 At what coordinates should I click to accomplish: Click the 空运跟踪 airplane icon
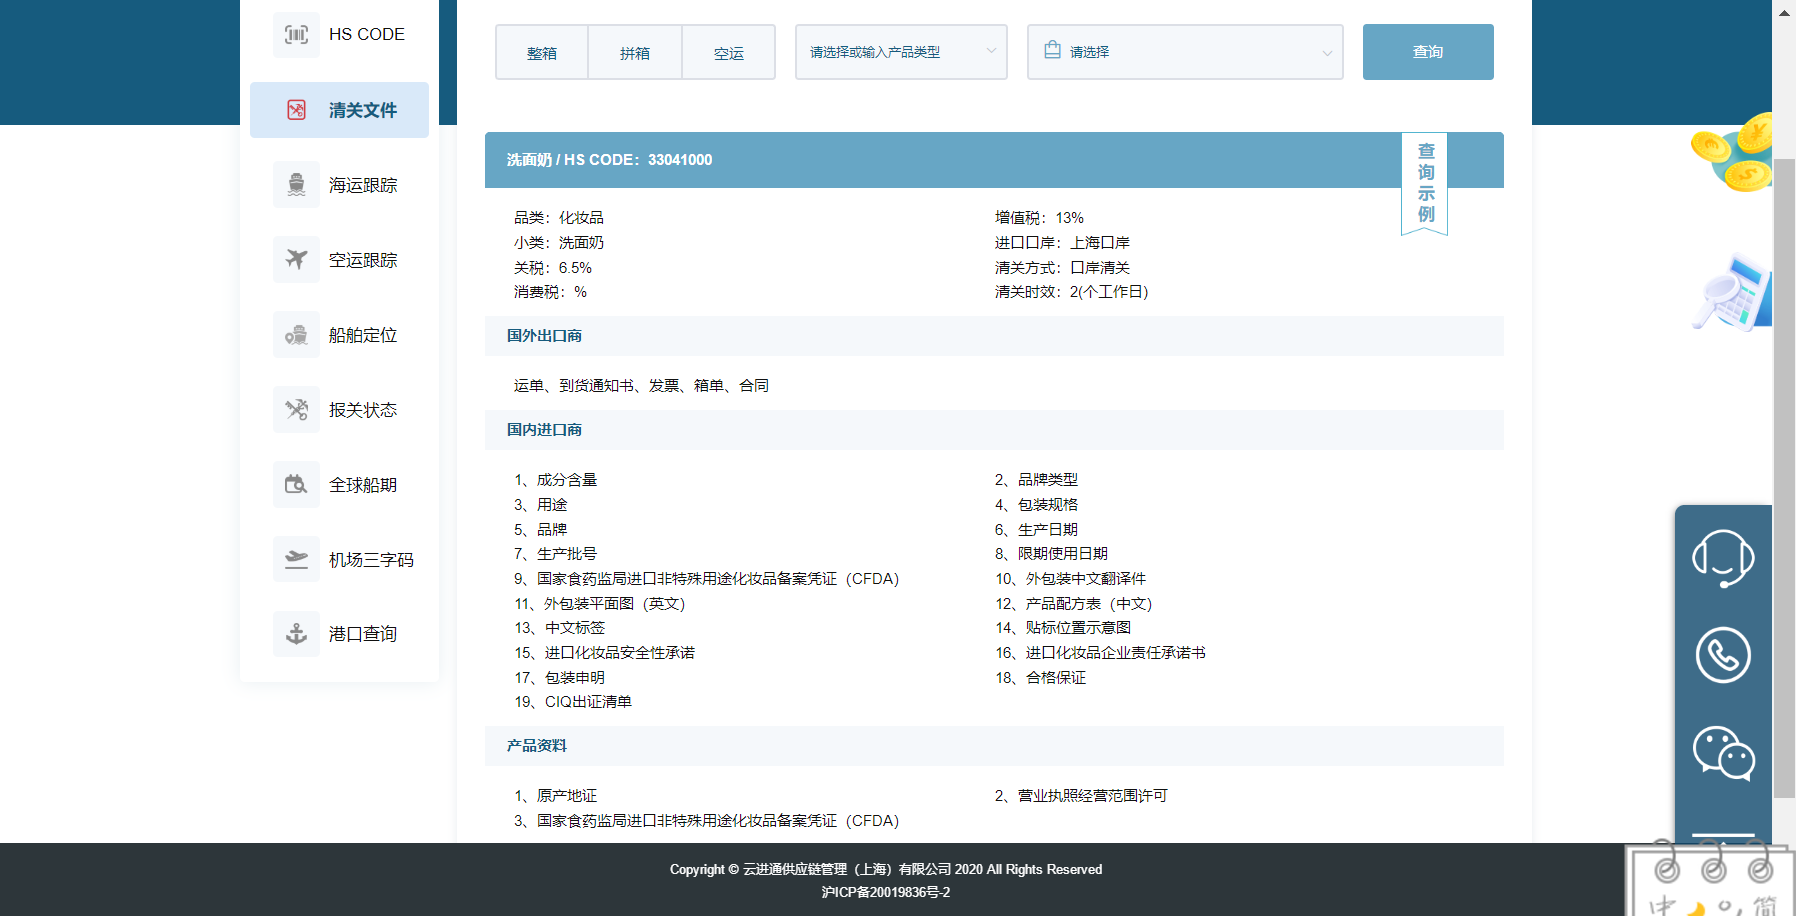[296, 260]
